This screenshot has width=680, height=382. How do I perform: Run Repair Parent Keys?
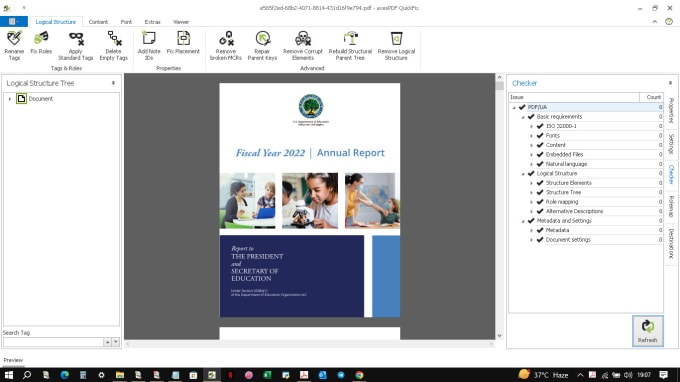coord(262,45)
